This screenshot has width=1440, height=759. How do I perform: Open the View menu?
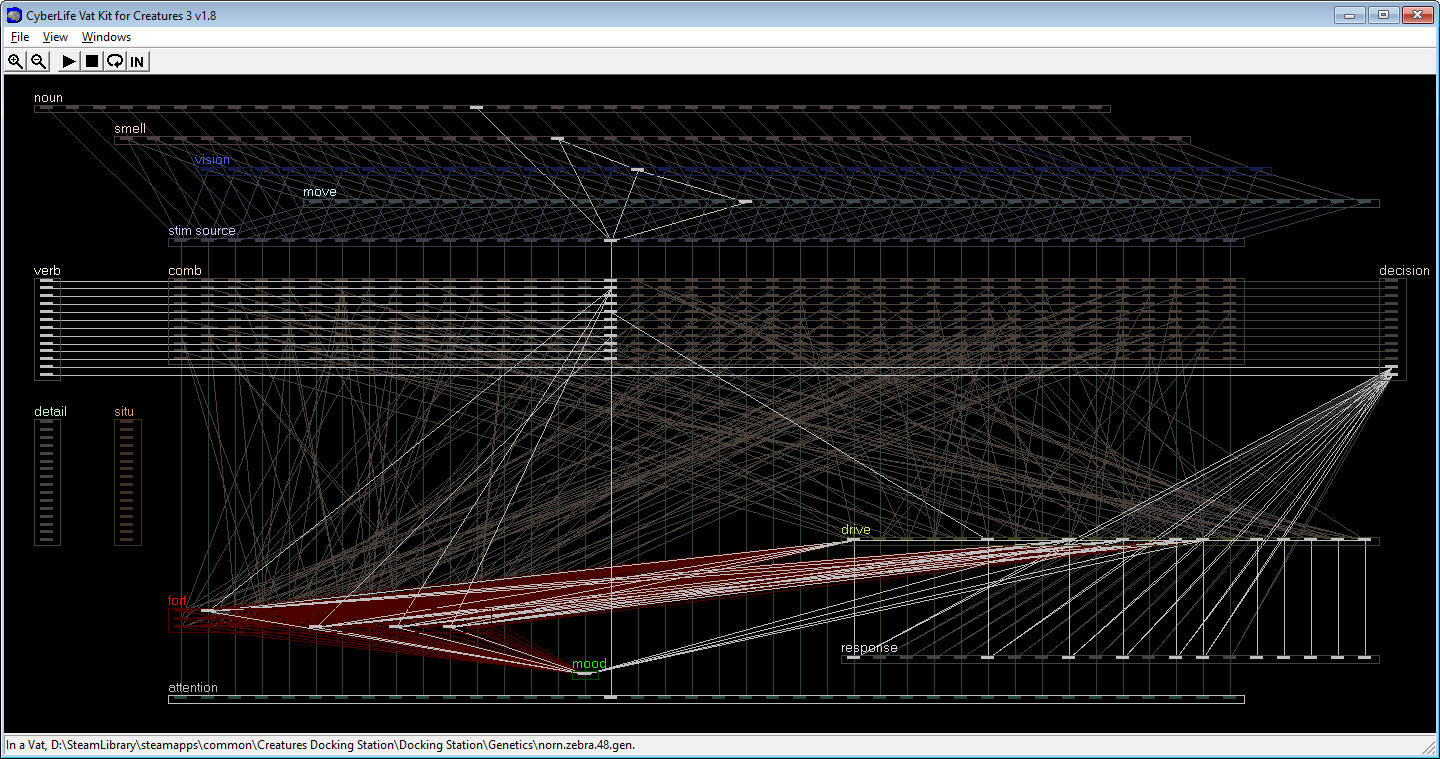click(x=55, y=36)
